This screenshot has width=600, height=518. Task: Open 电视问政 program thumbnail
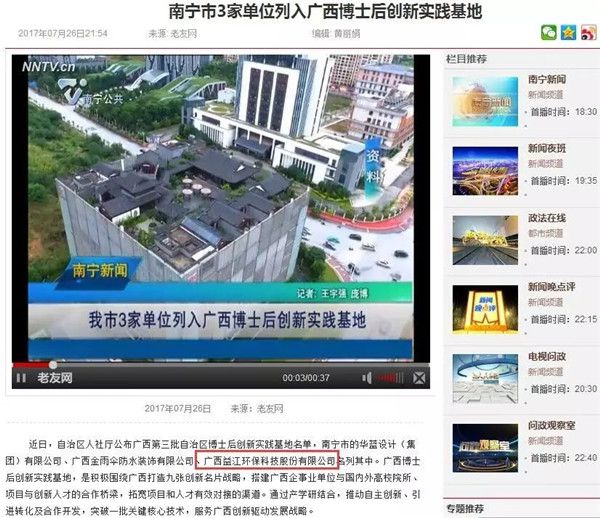click(485, 378)
